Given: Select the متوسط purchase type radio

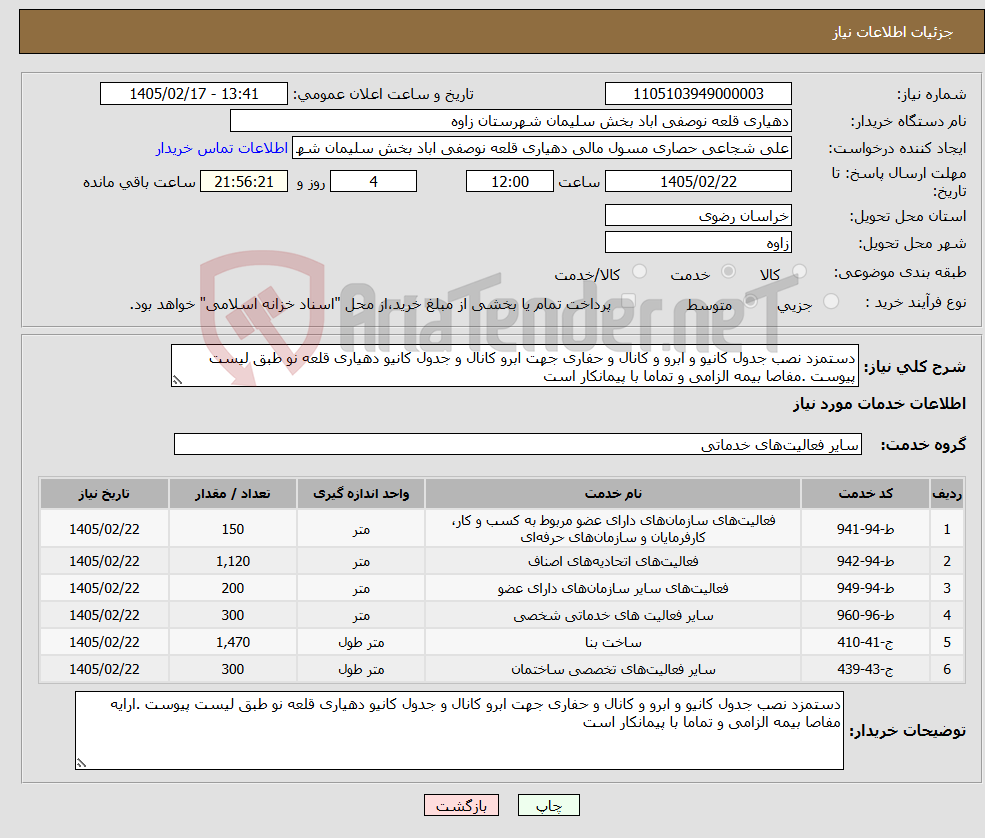Looking at the screenshot, I should coord(751,301).
